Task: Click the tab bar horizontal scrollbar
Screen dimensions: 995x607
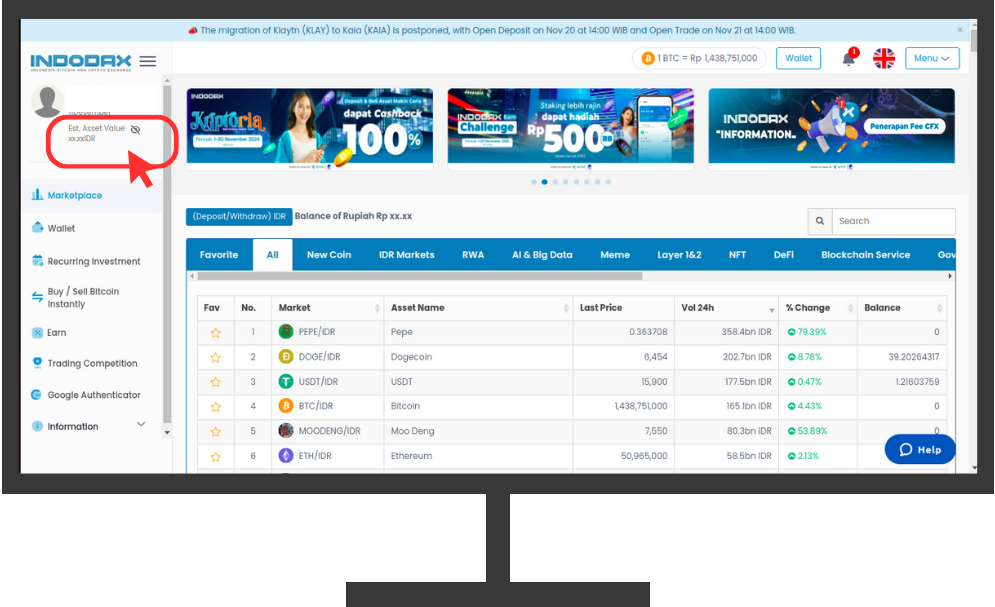Action: click(419, 276)
